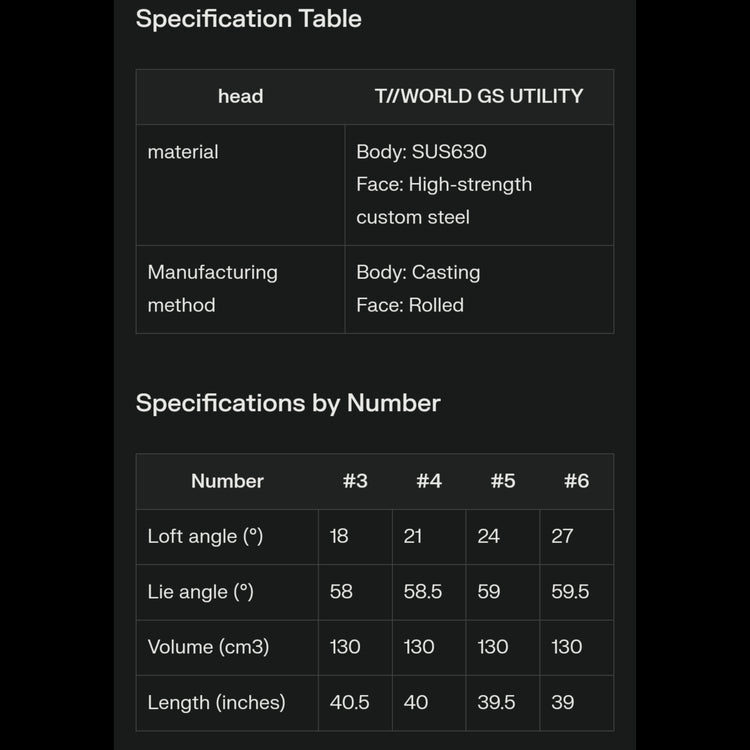Image resolution: width=750 pixels, height=750 pixels.
Task: Select the T//WORLD GS UTILITY column header
Action: click(478, 97)
